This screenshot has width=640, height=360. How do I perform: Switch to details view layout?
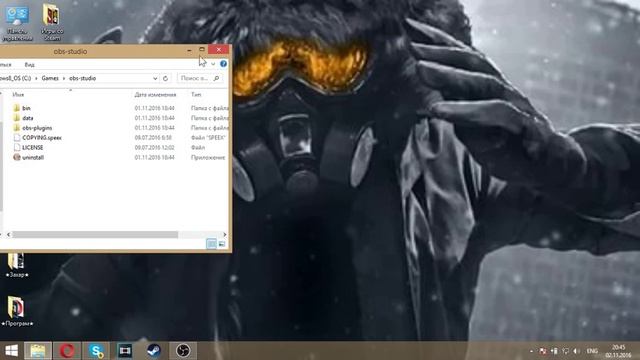pyautogui.click(x=211, y=244)
